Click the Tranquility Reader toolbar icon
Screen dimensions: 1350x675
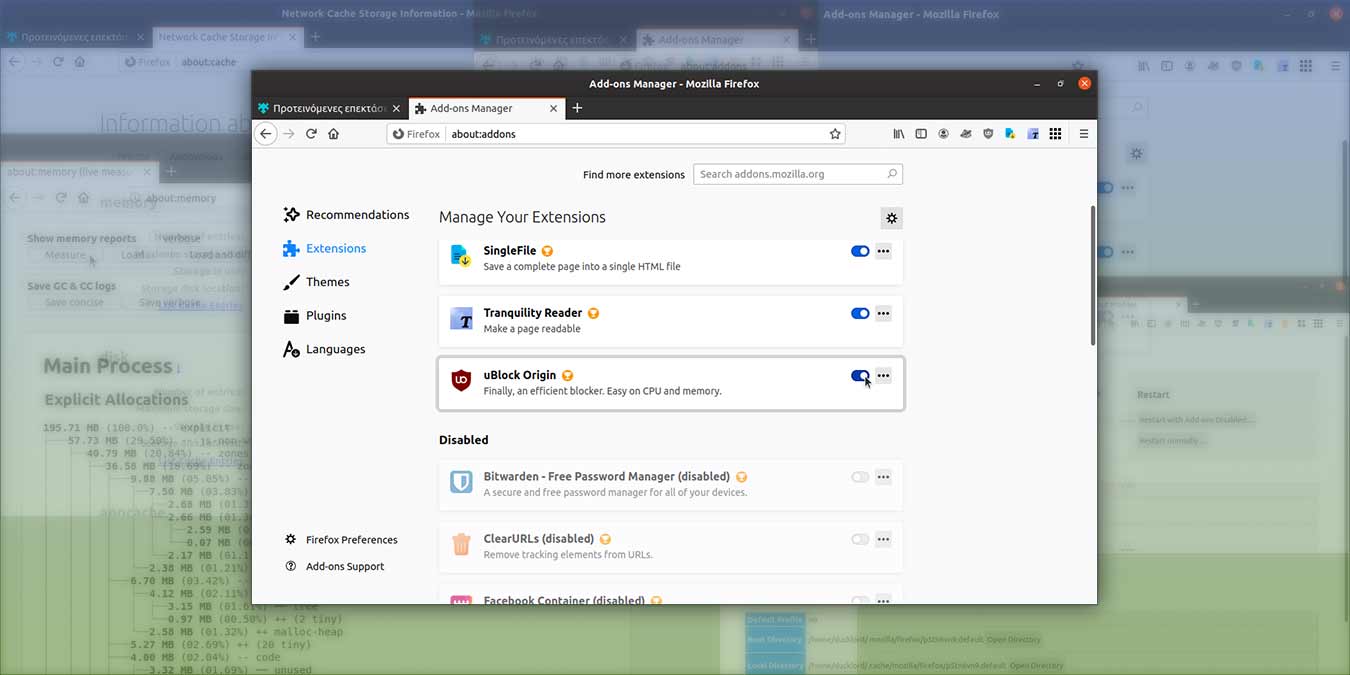[x=1033, y=133]
